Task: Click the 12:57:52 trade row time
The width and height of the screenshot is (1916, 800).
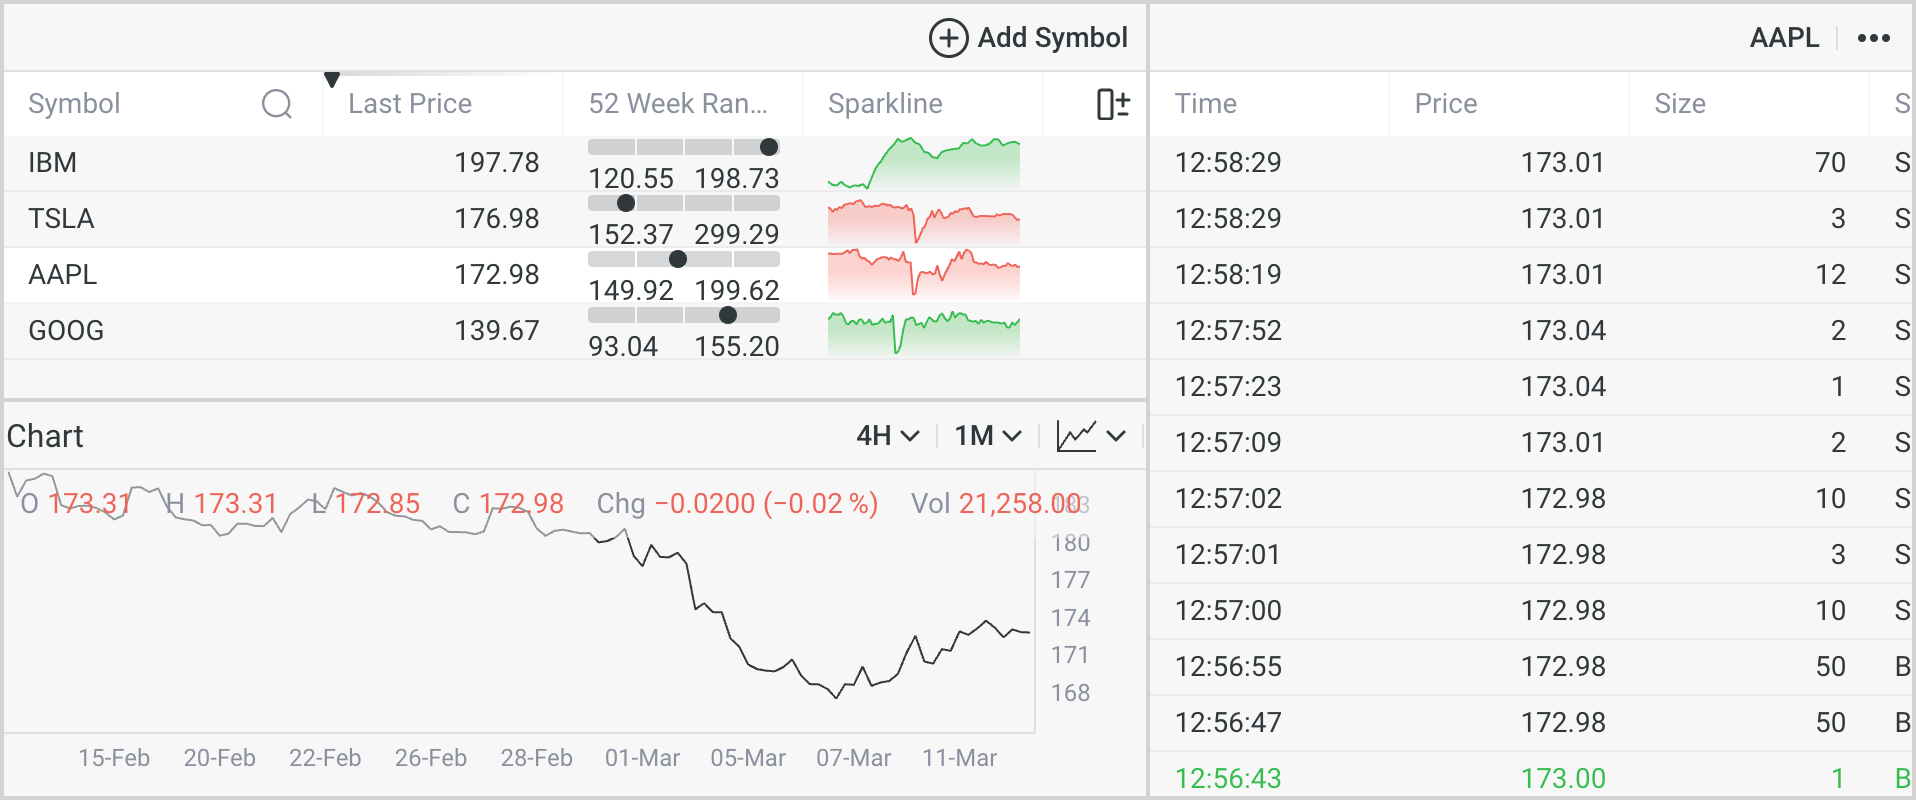Action: [x=1228, y=330]
